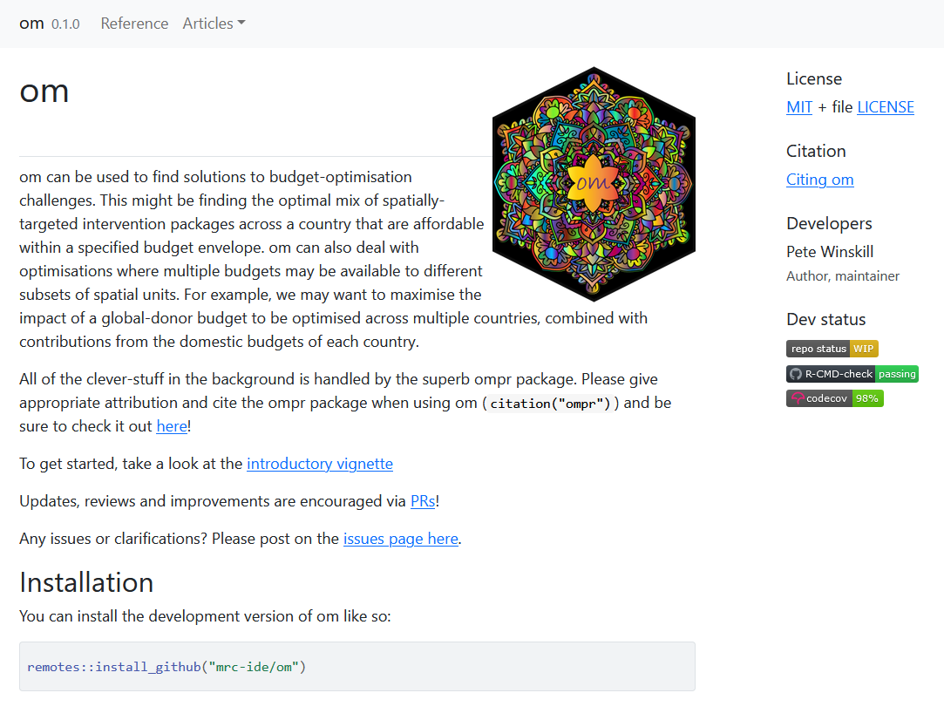The height and width of the screenshot is (720, 944).
Task: Expand the Articles dropdown menu
Action: coord(214,23)
